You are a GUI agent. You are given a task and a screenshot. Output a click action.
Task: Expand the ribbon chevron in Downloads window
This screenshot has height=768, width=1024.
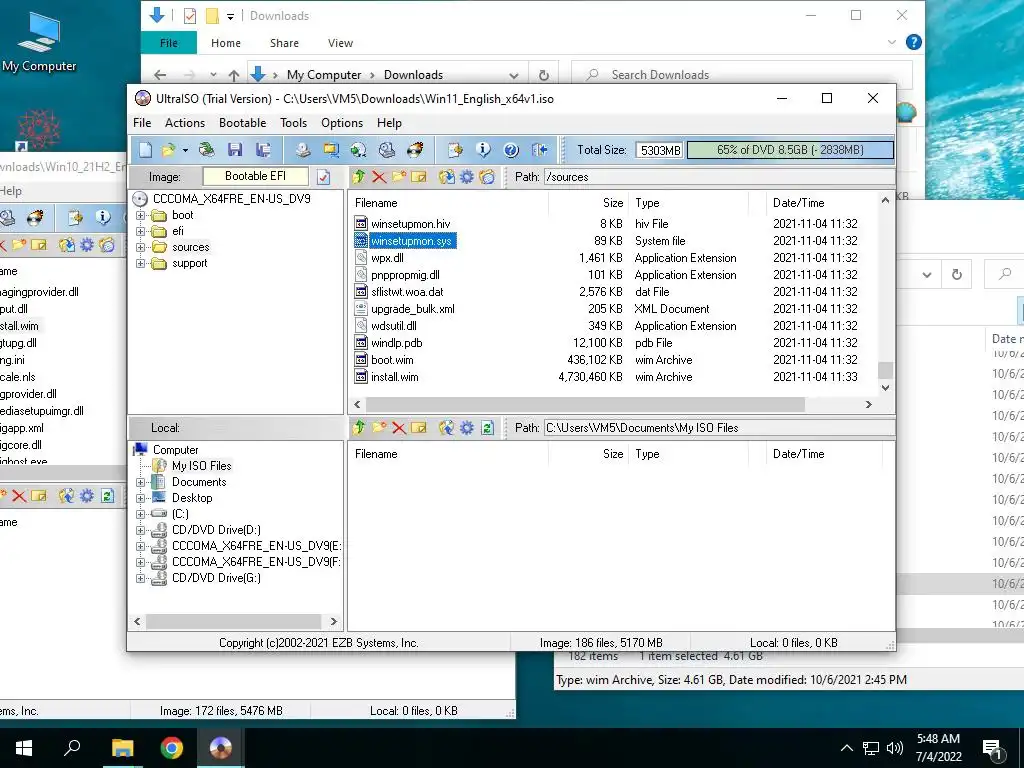click(891, 42)
